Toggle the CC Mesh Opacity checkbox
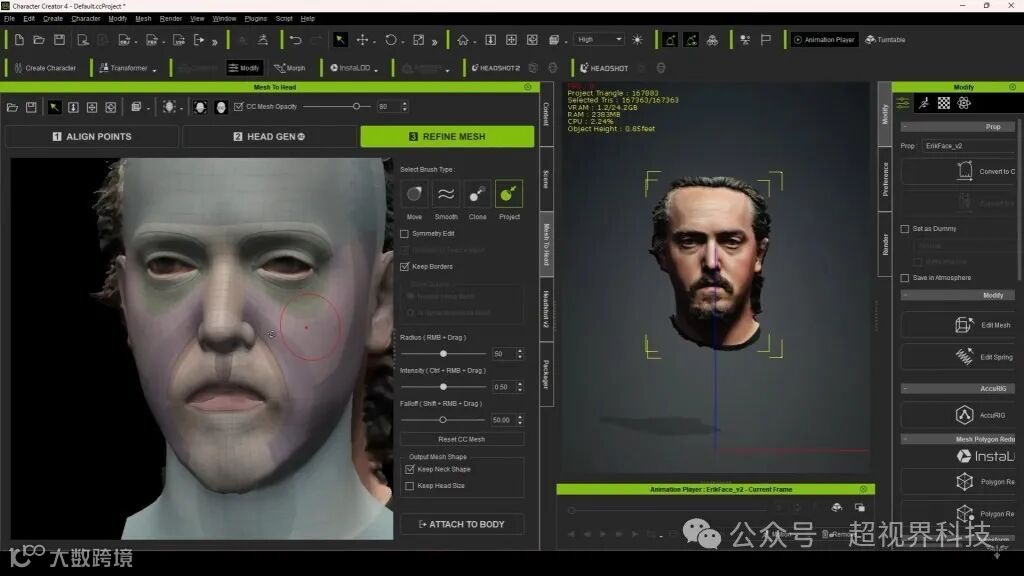The height and width of the screenshot is (576, 1024). tap(238, 106)
